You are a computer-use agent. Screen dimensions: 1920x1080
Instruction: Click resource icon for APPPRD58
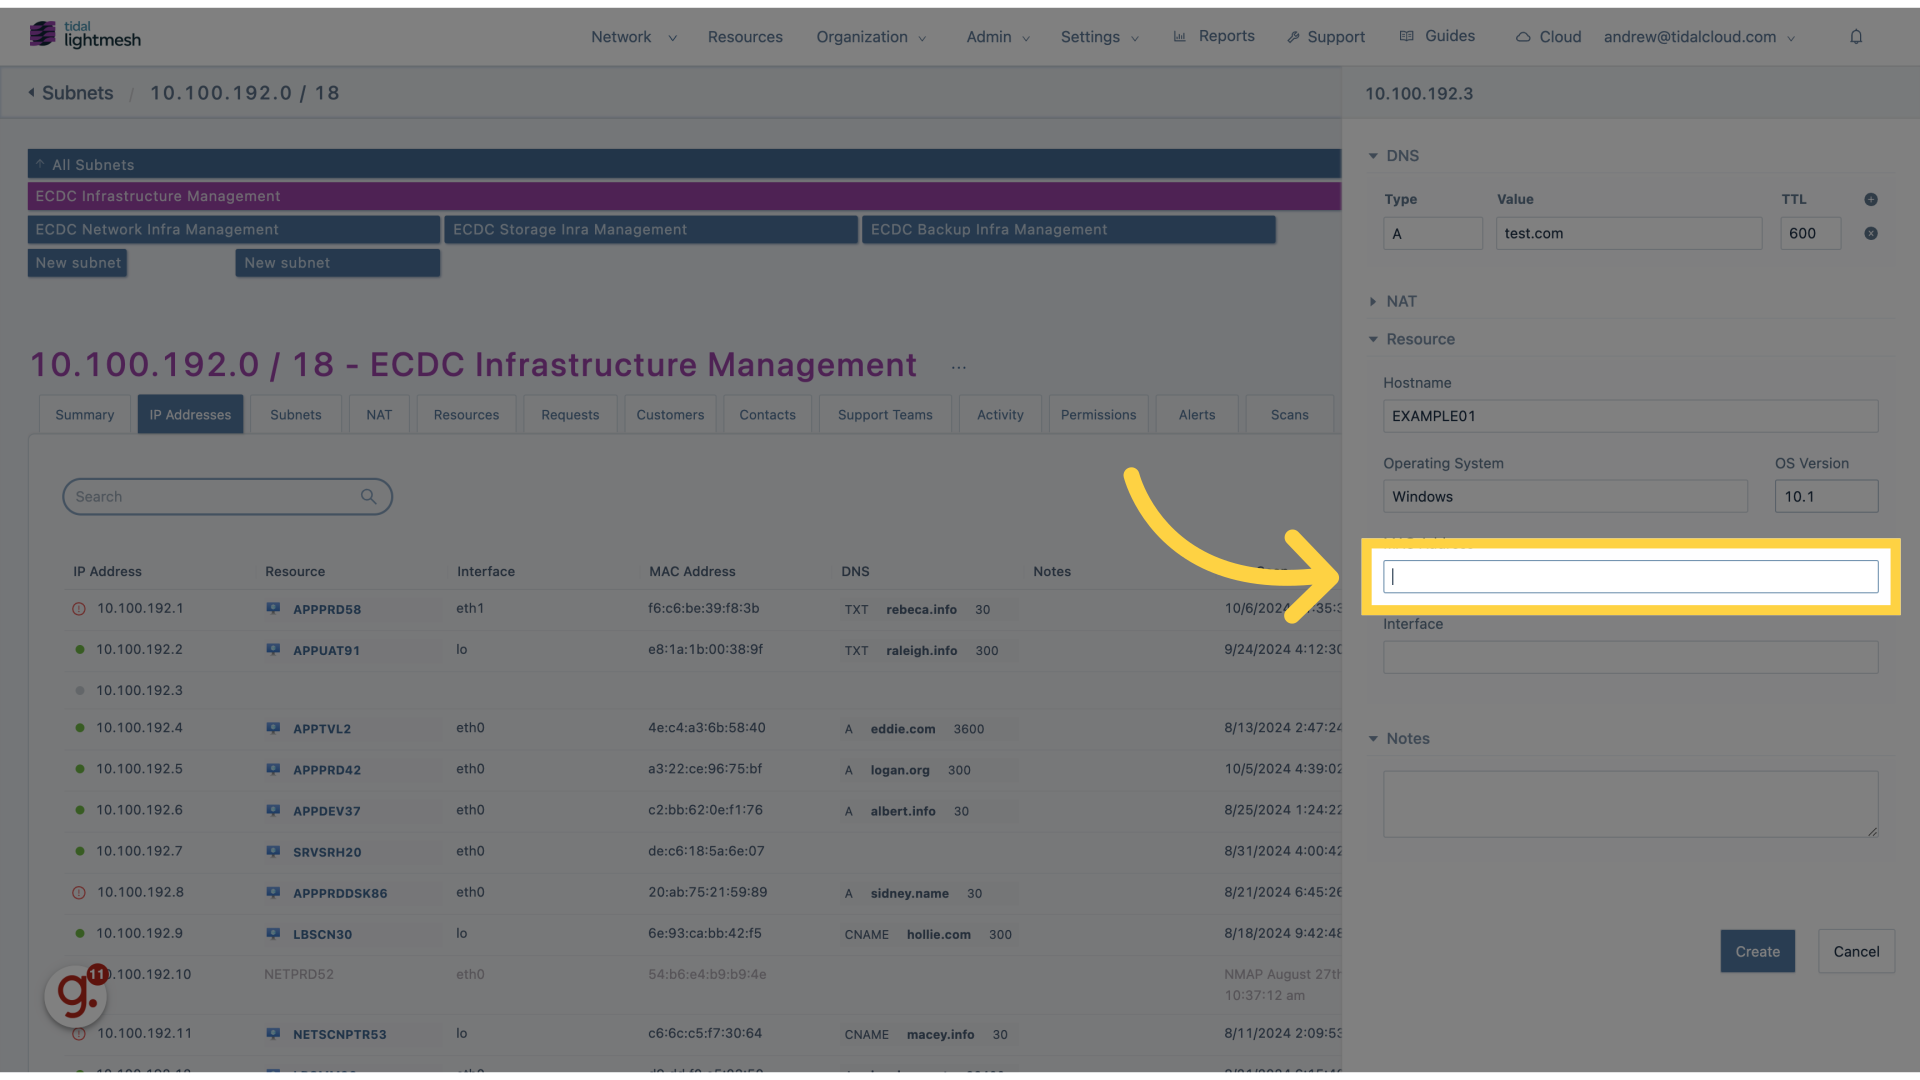coord(273,608)
